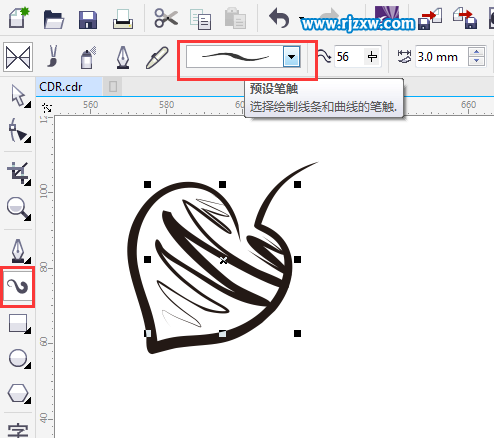Create a new document with New icon

coord(19,18)
